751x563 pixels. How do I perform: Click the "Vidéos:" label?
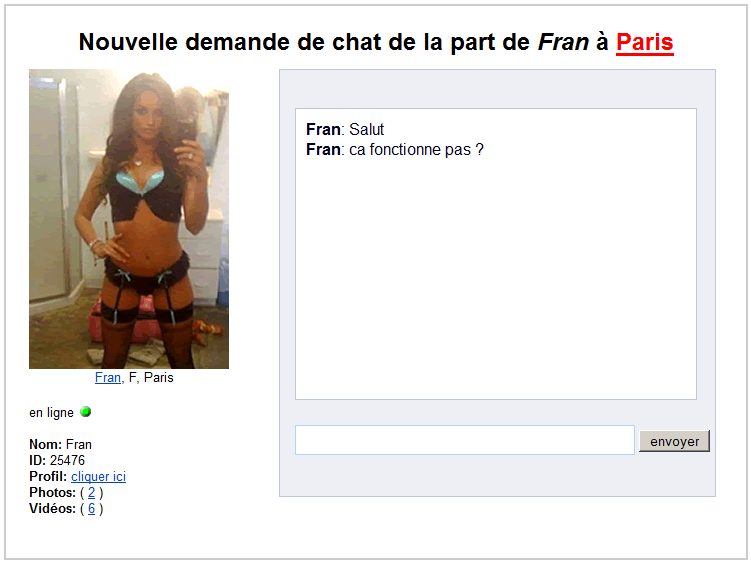tap(53, 508)
